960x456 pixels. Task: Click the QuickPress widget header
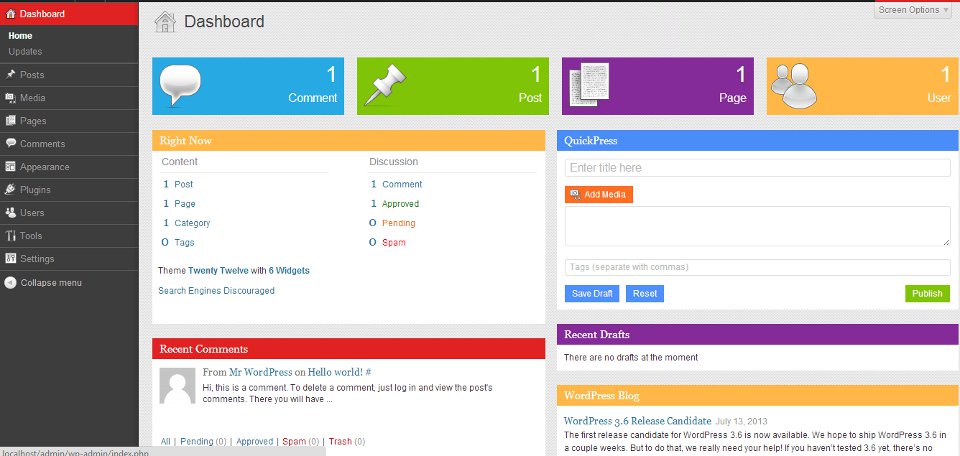pos(757,141)
